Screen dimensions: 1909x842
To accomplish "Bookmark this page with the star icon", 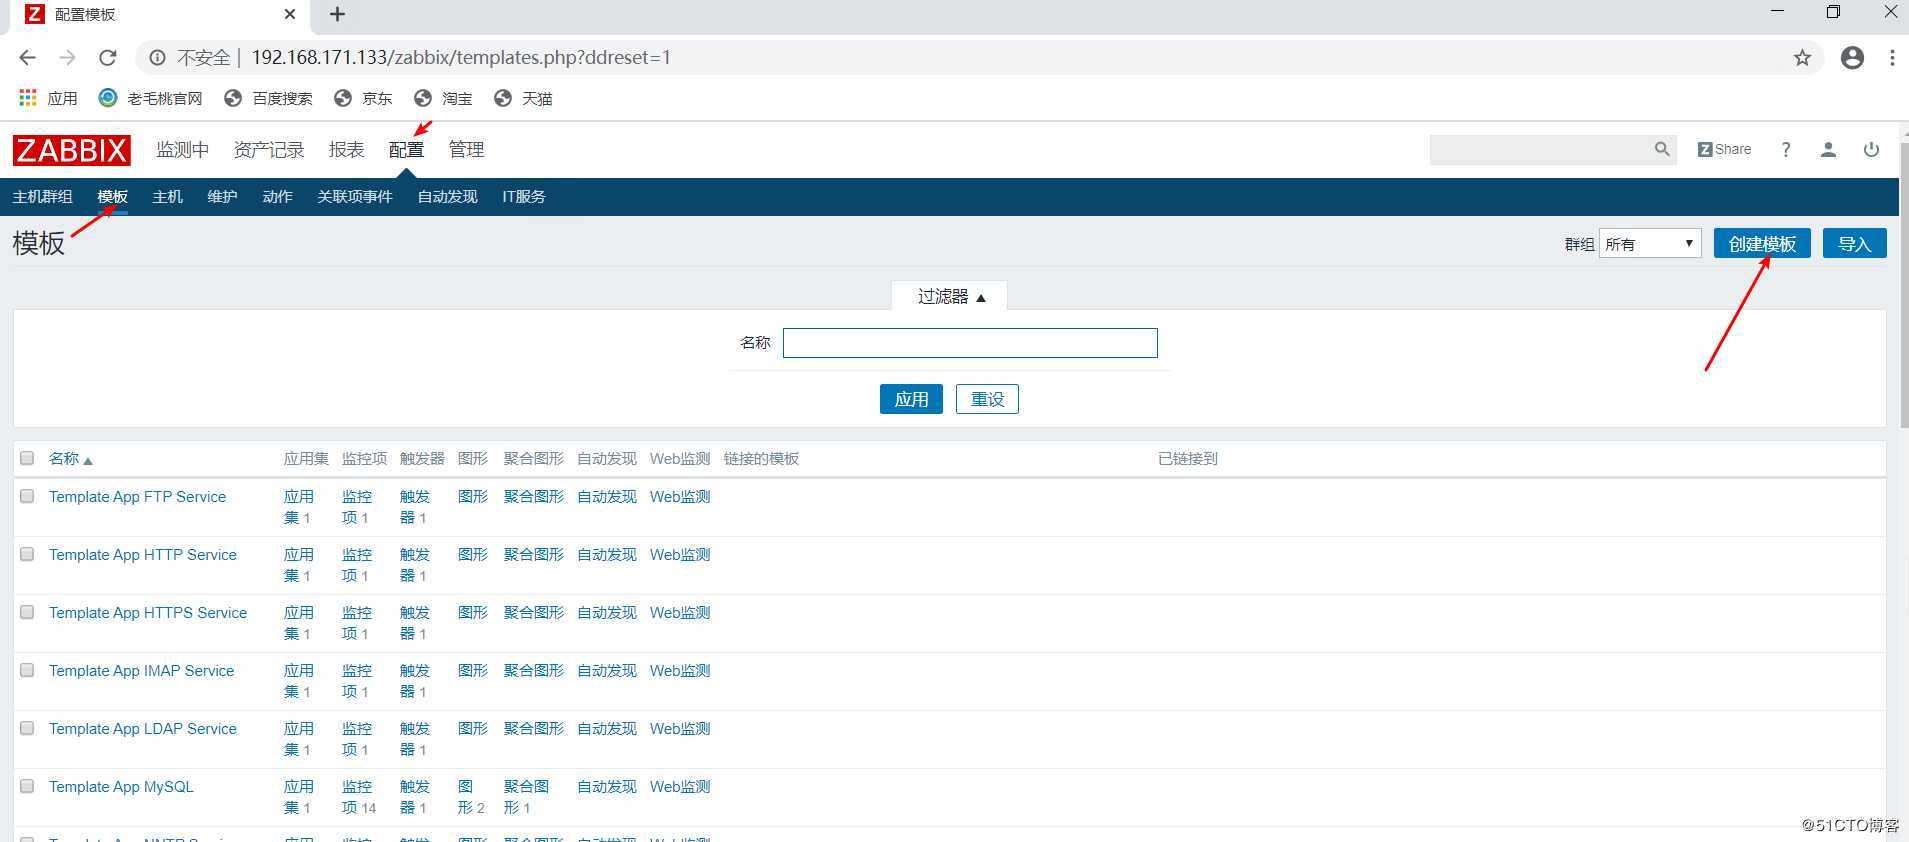I will tap(1802, 58).
